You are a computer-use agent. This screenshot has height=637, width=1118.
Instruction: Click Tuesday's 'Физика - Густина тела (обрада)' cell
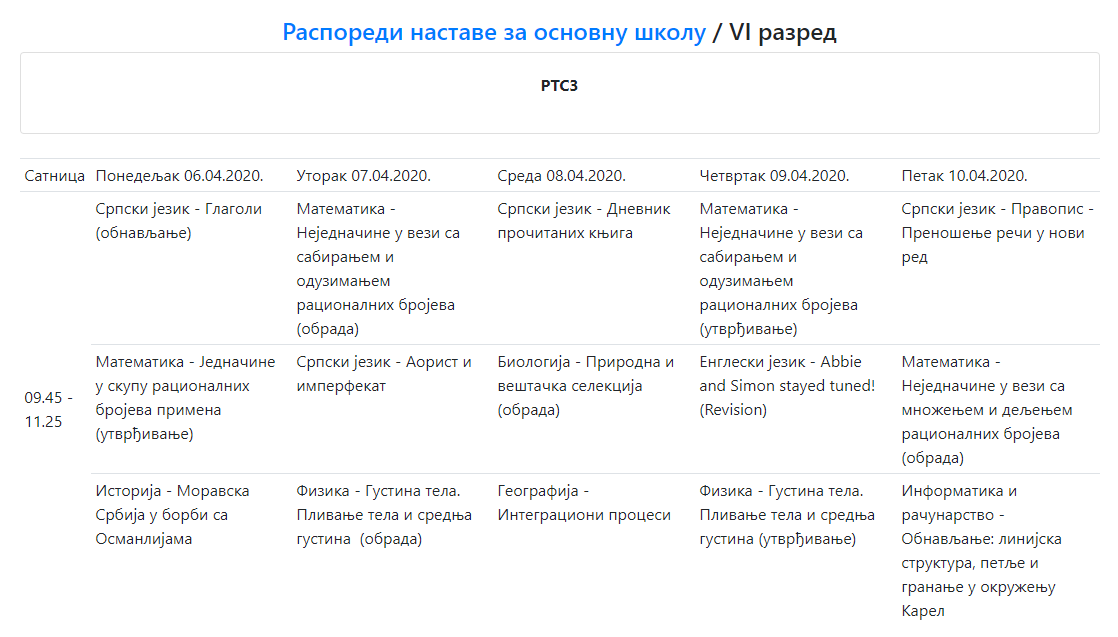pos(384,515)
